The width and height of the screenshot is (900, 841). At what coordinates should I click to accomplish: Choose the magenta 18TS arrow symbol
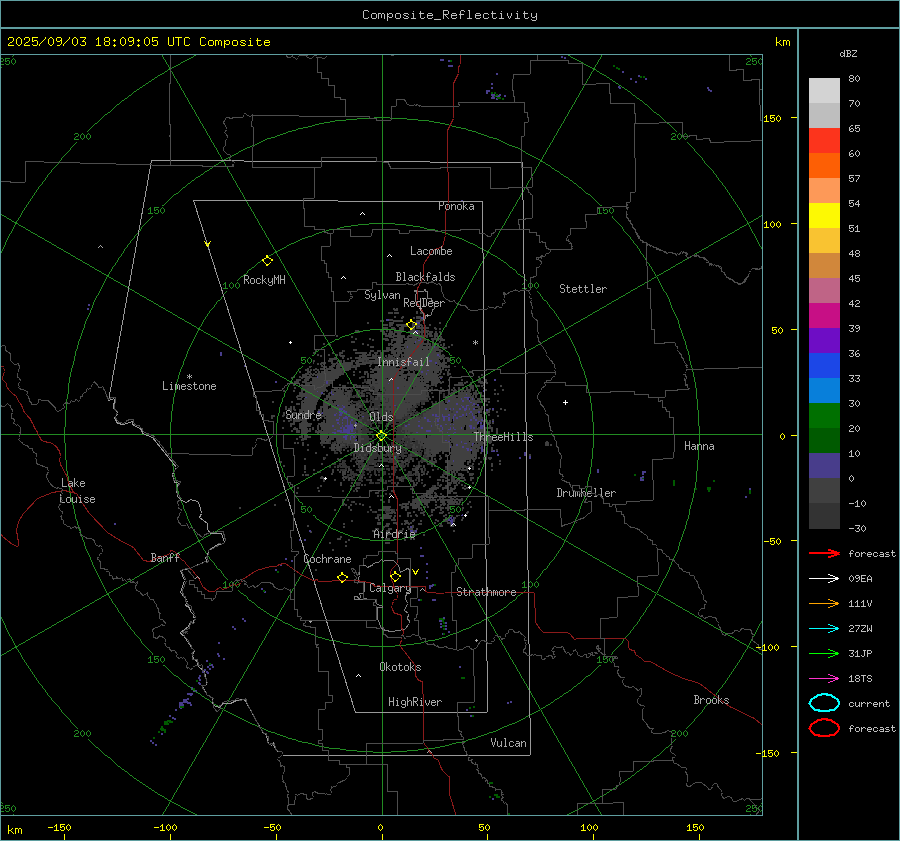tap(824, 679)
